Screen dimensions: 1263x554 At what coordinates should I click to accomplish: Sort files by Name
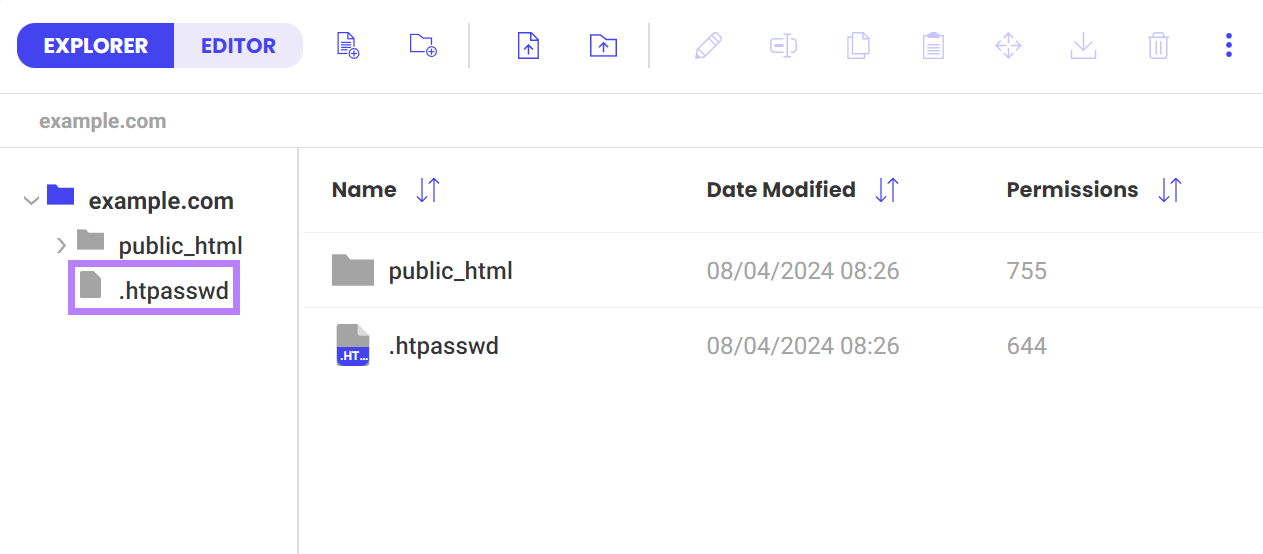[428, 190]
